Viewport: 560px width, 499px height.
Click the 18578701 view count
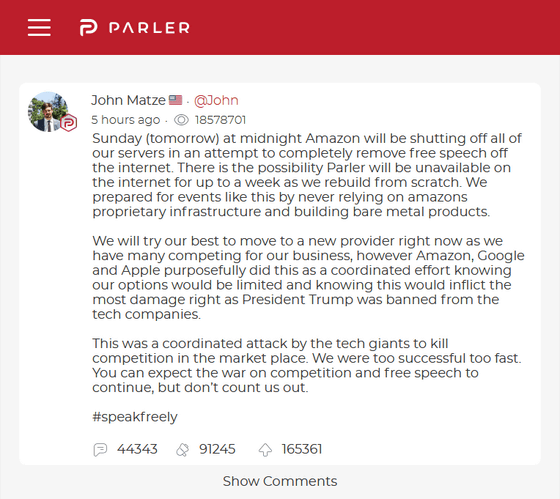[220, 120]
